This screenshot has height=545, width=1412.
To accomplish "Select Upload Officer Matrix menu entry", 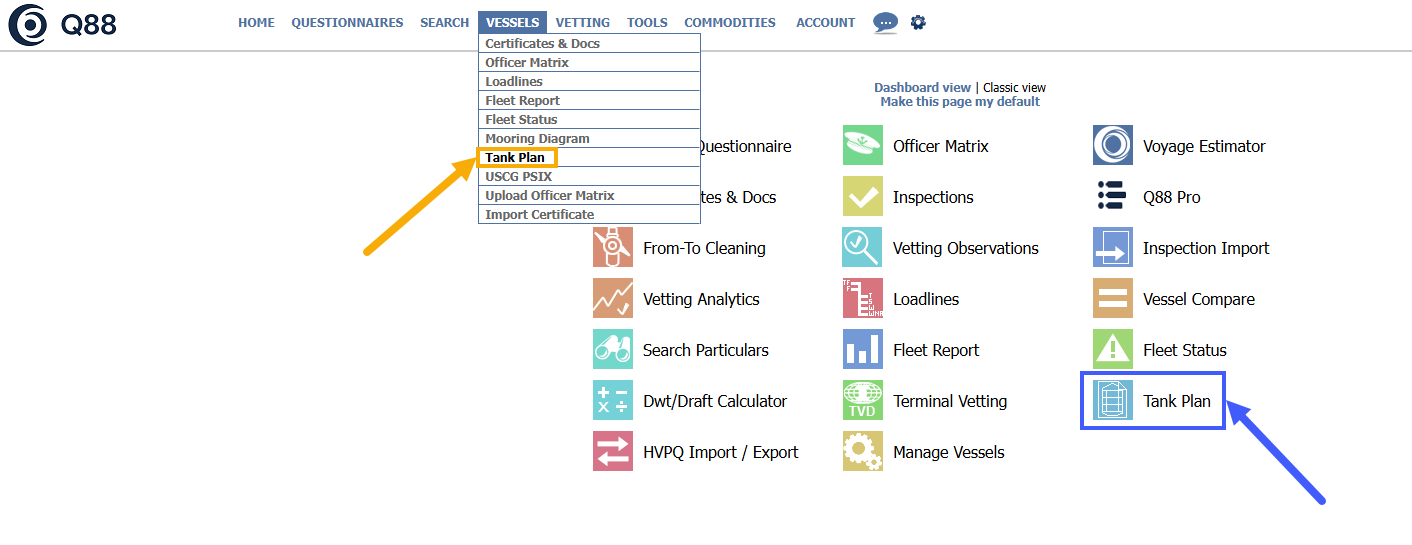I will [x=589, y=196].
